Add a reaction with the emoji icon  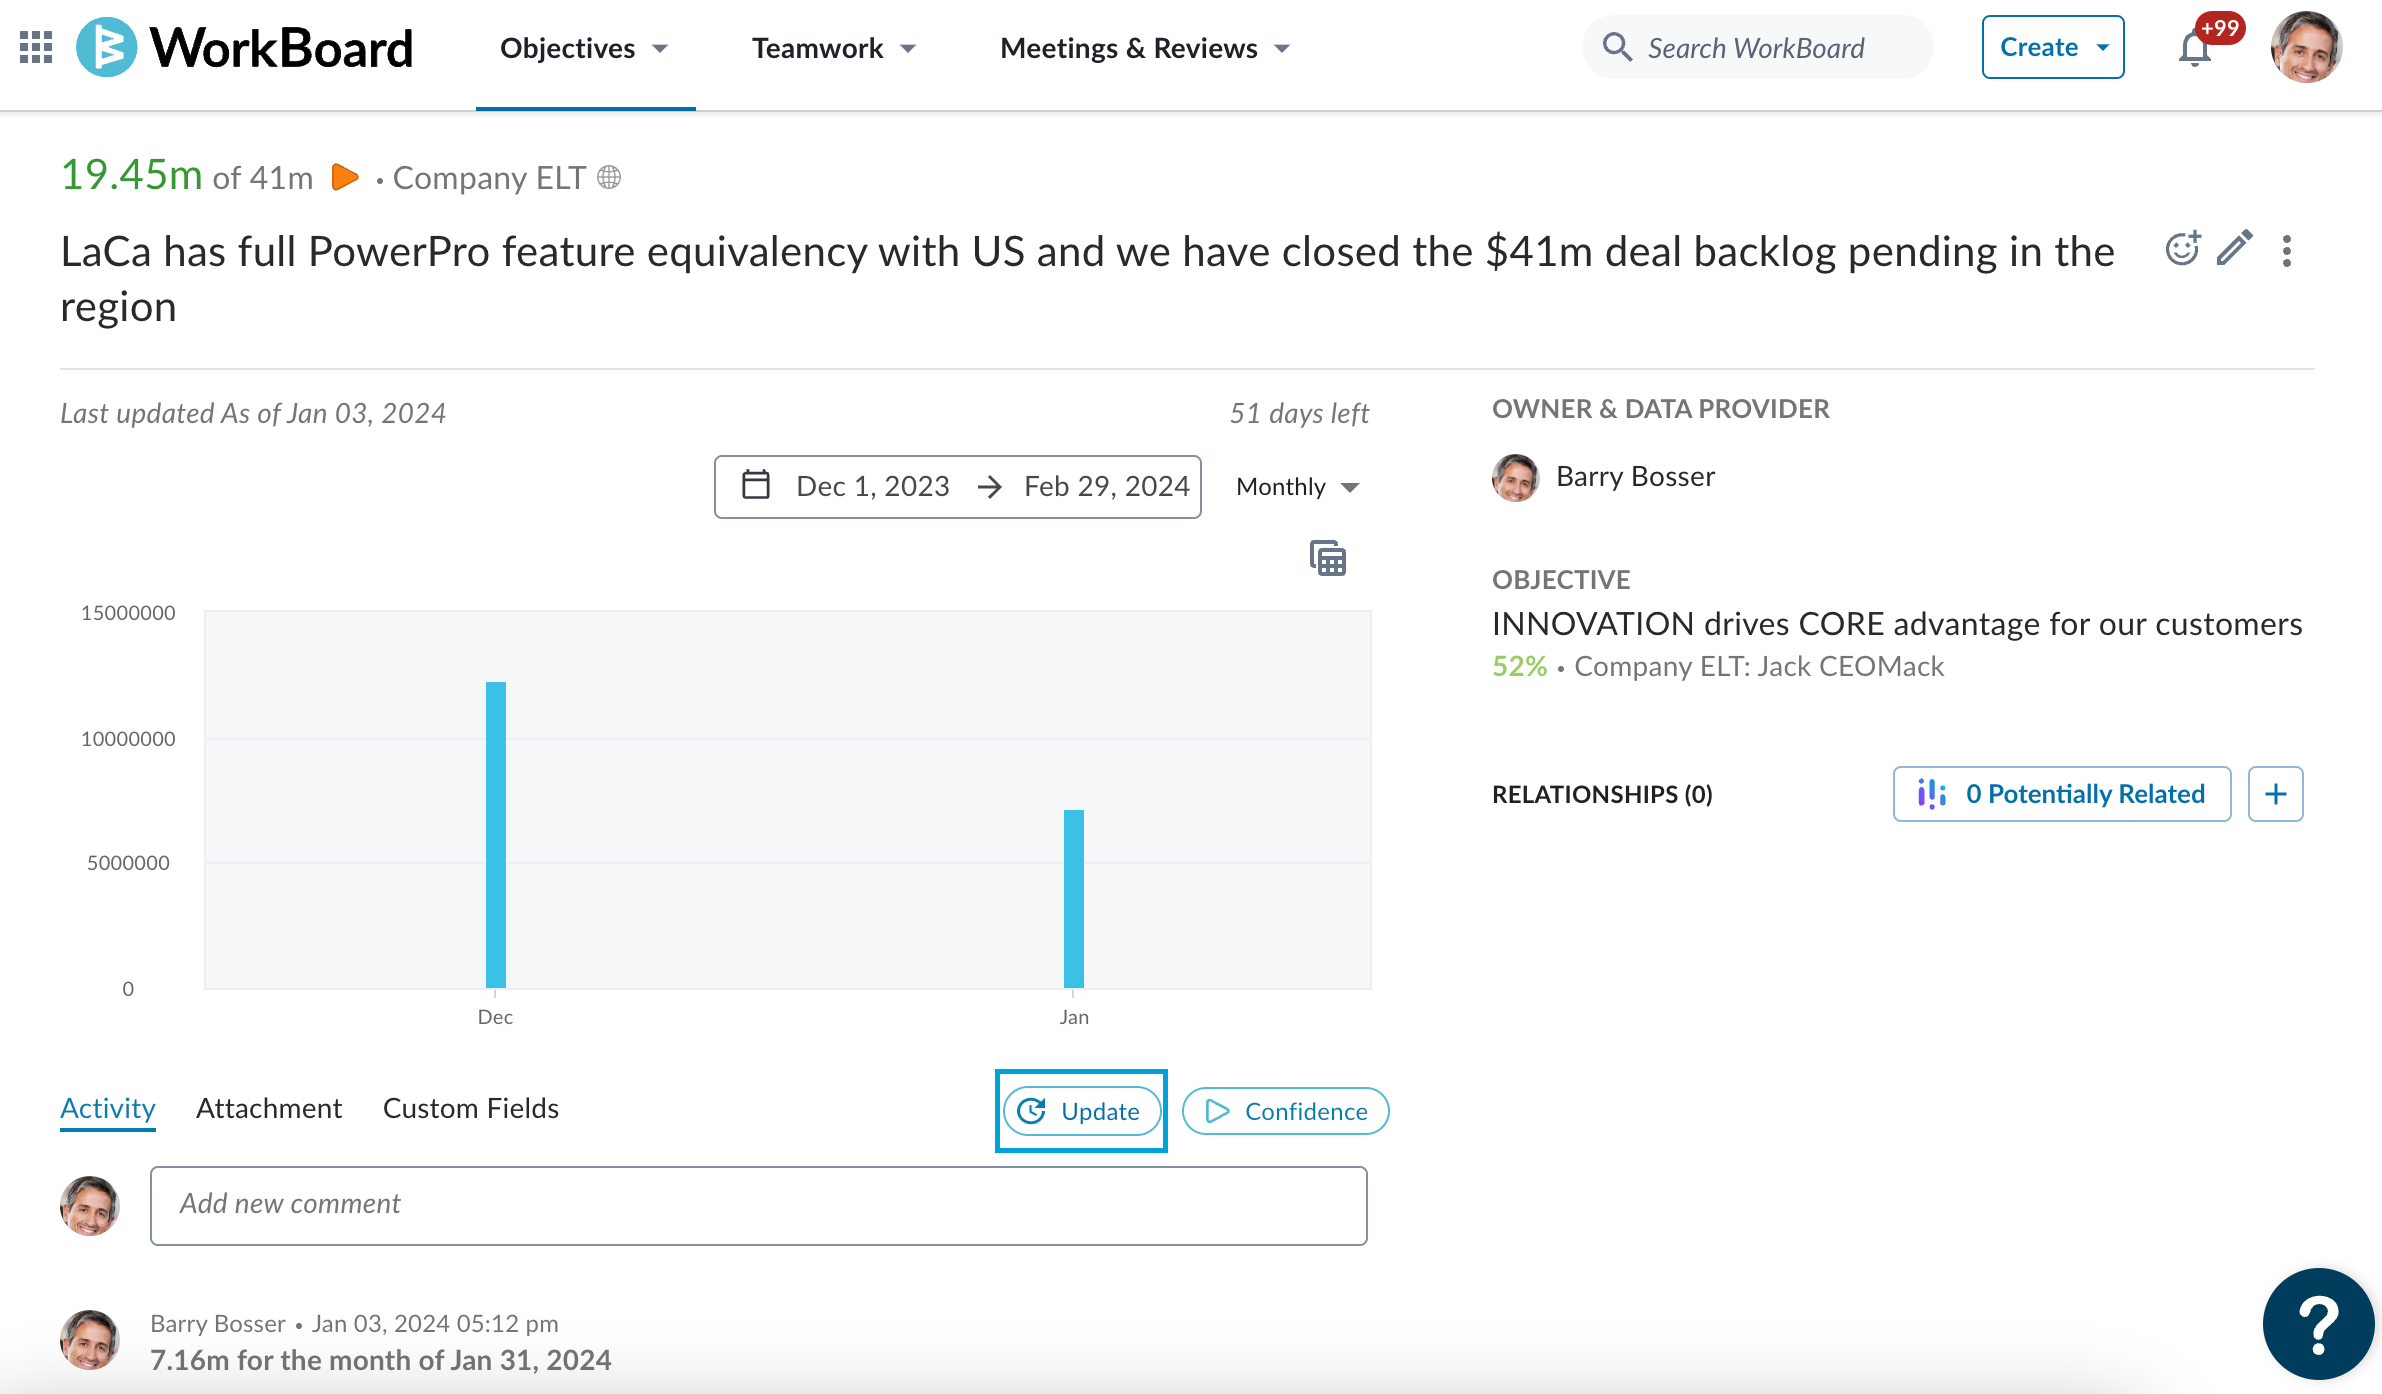[x=2183, y=249]
